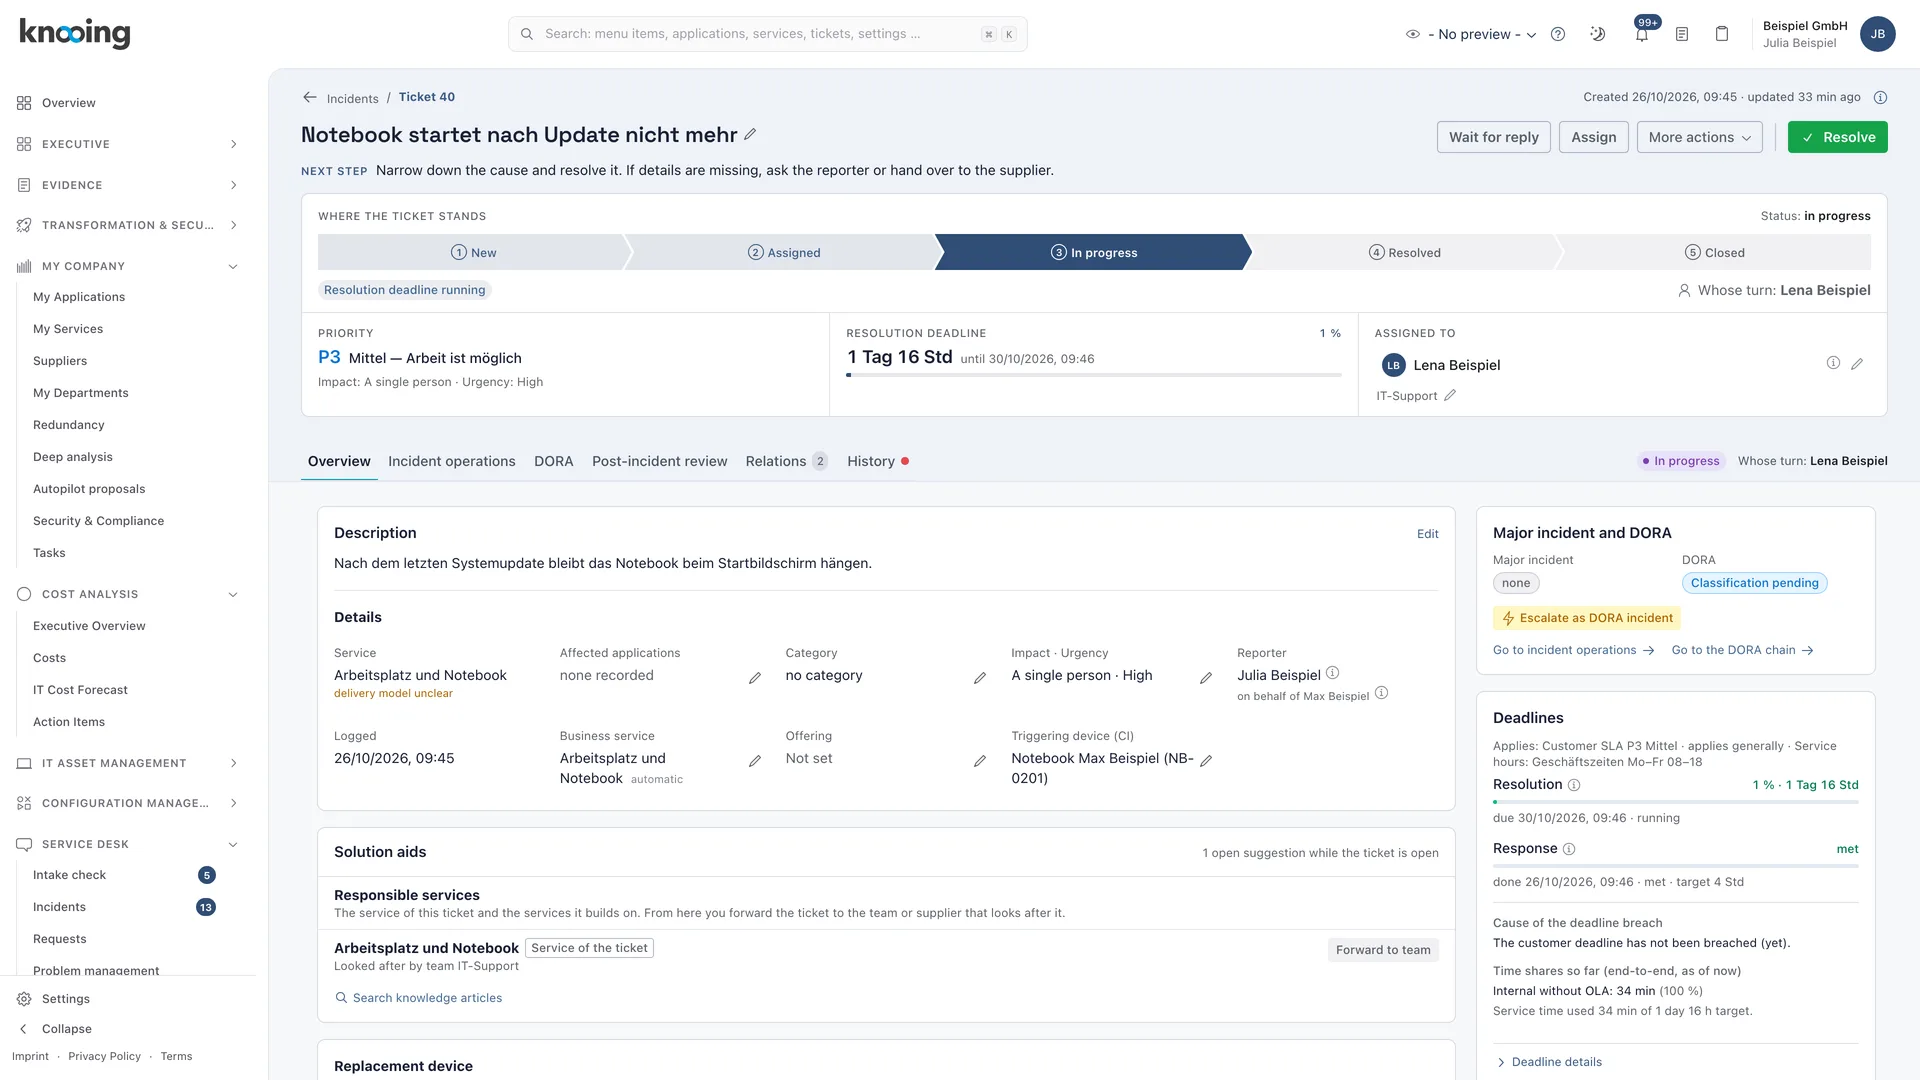1920x1080 pixels.
Task: Open the Post-incident review tab
Action: (x=660, y=461)
